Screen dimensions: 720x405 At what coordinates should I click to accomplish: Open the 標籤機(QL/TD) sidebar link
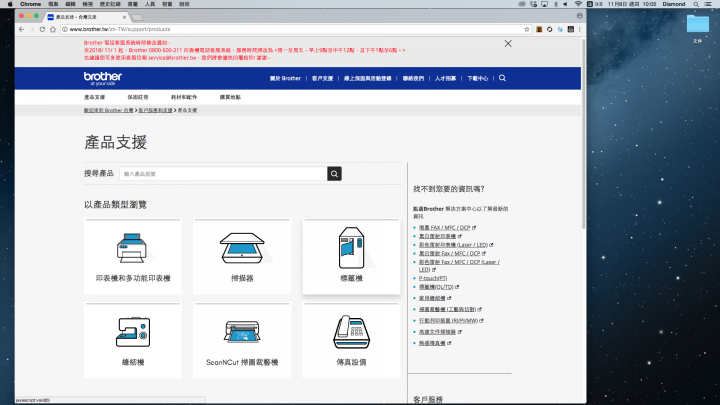tap(436, 287)
